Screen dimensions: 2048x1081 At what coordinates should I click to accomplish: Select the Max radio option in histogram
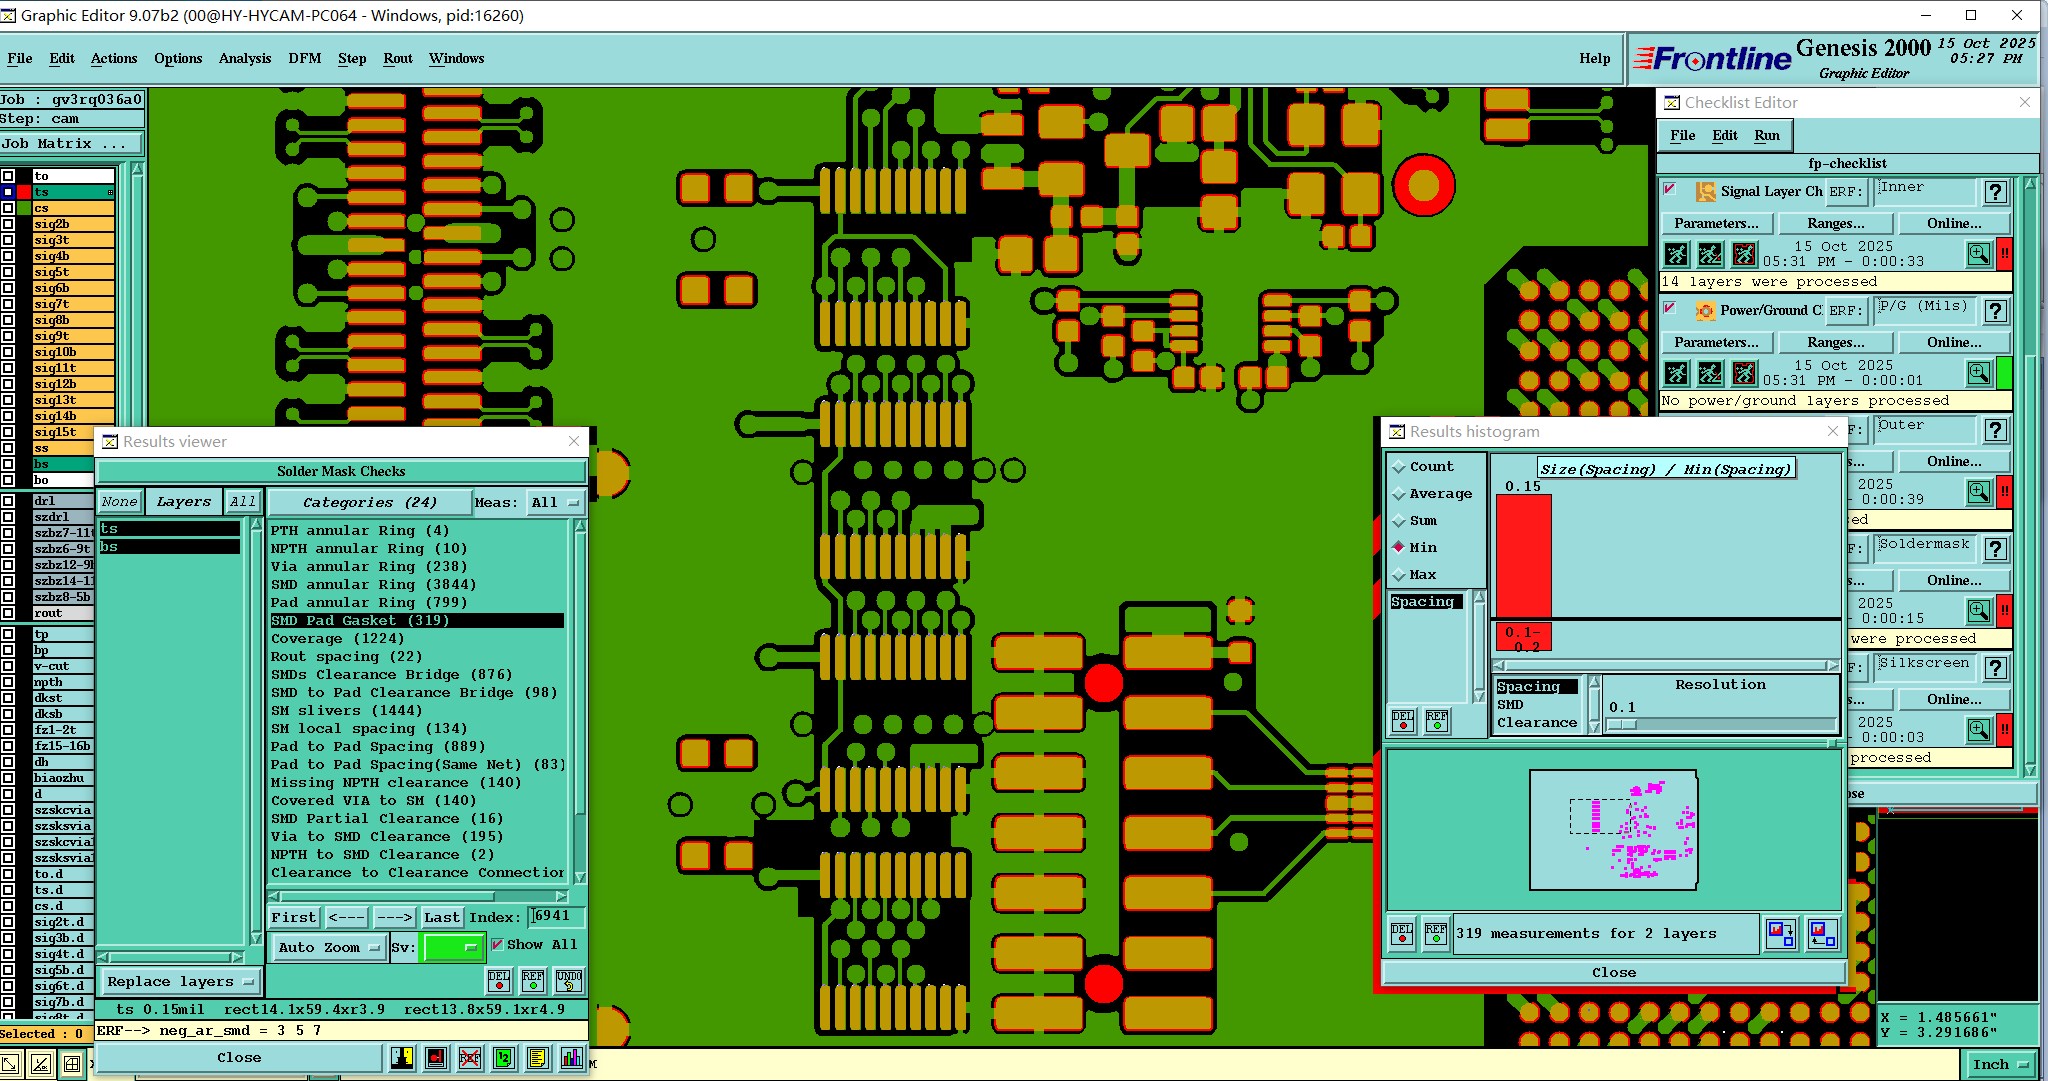[1399, 575]
